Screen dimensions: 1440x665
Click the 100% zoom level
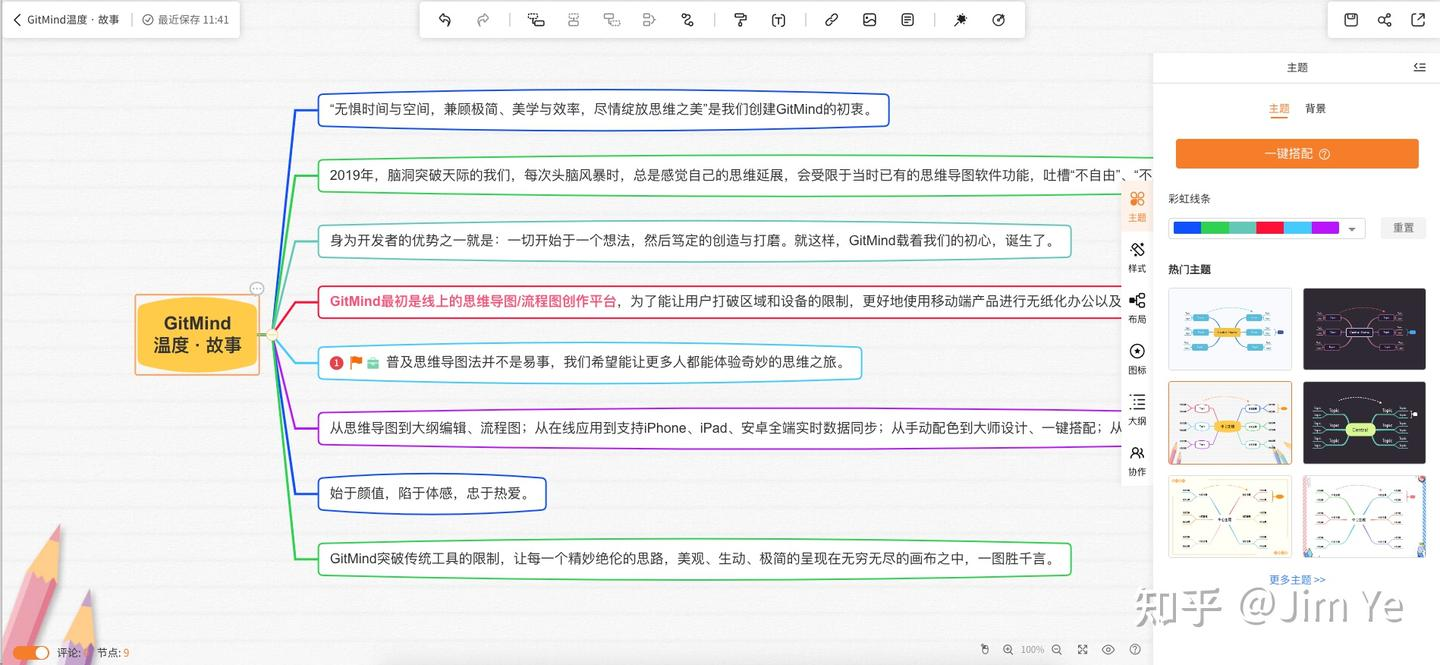[x=1032, y=650]
